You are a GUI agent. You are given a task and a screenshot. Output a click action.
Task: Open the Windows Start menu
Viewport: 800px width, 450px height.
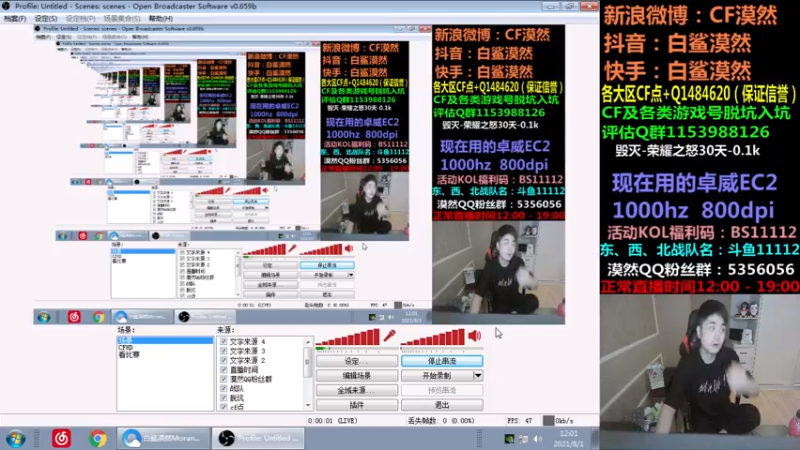click(16, 439)
